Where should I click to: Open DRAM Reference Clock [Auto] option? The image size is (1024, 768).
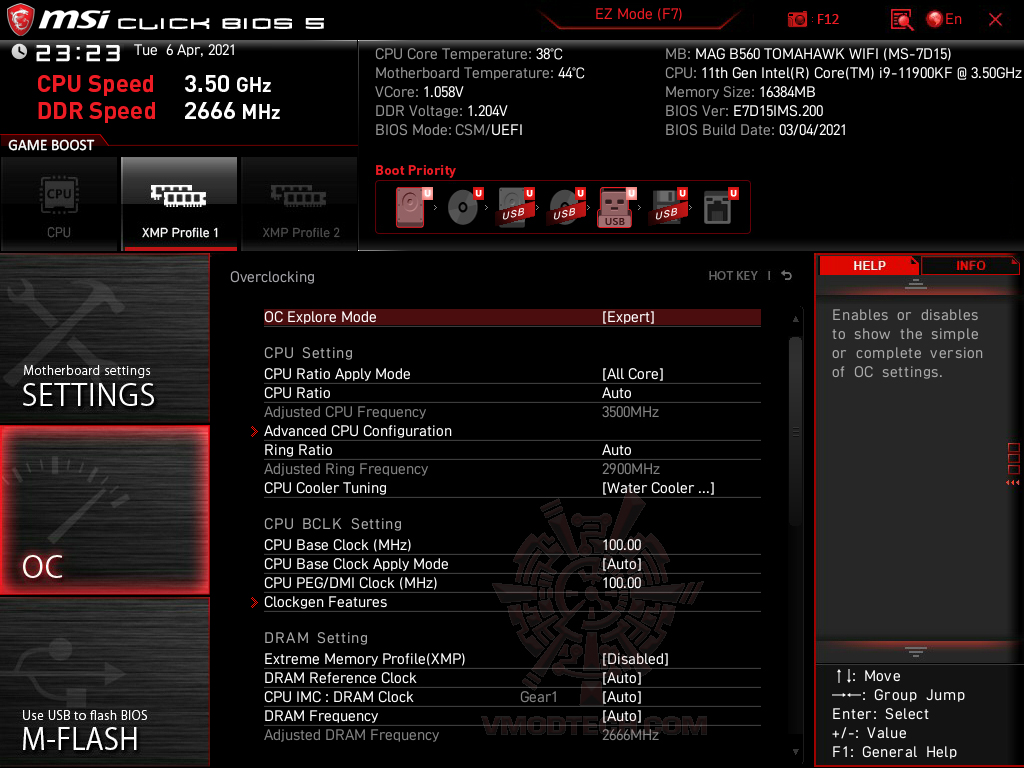pyautogui.click(x=512, y=678)
